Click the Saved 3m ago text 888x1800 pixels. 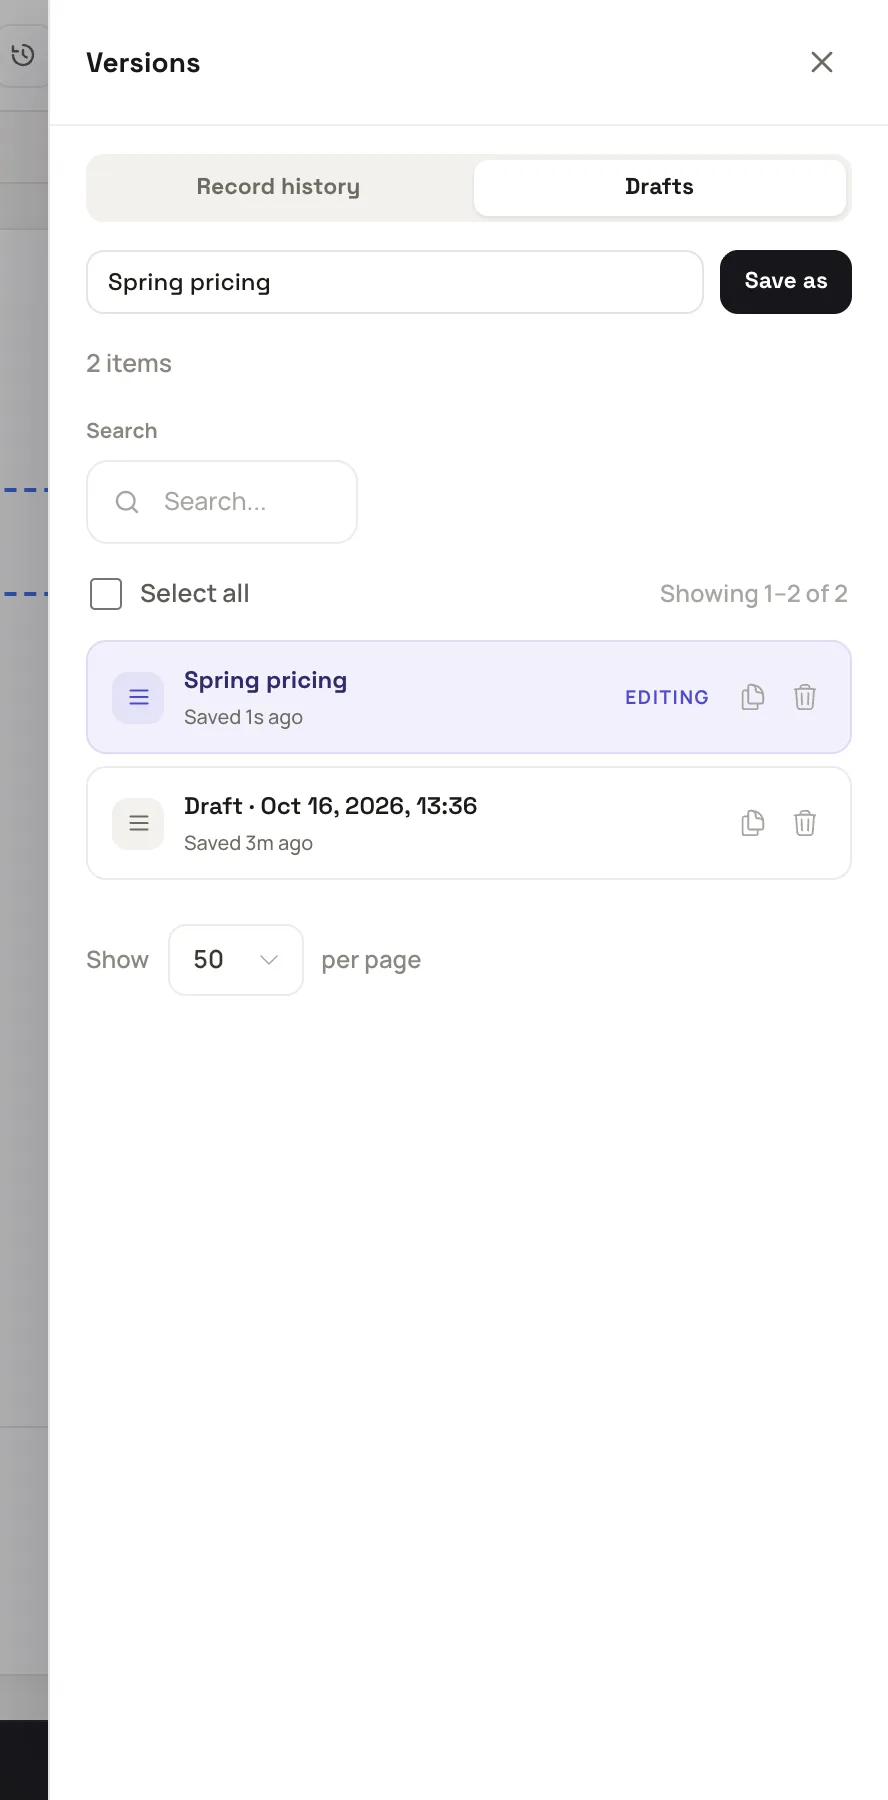pos(248,843)
